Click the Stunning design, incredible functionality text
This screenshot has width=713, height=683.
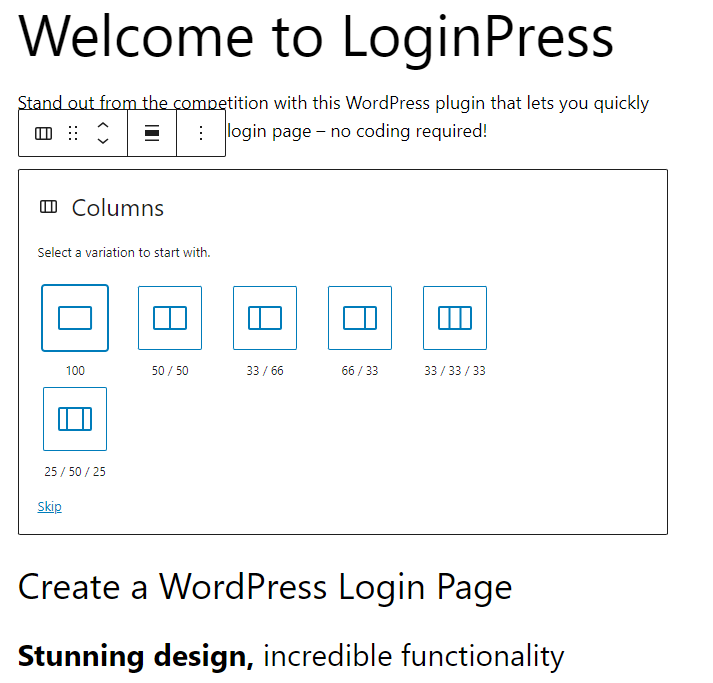[x=291, y=656]
